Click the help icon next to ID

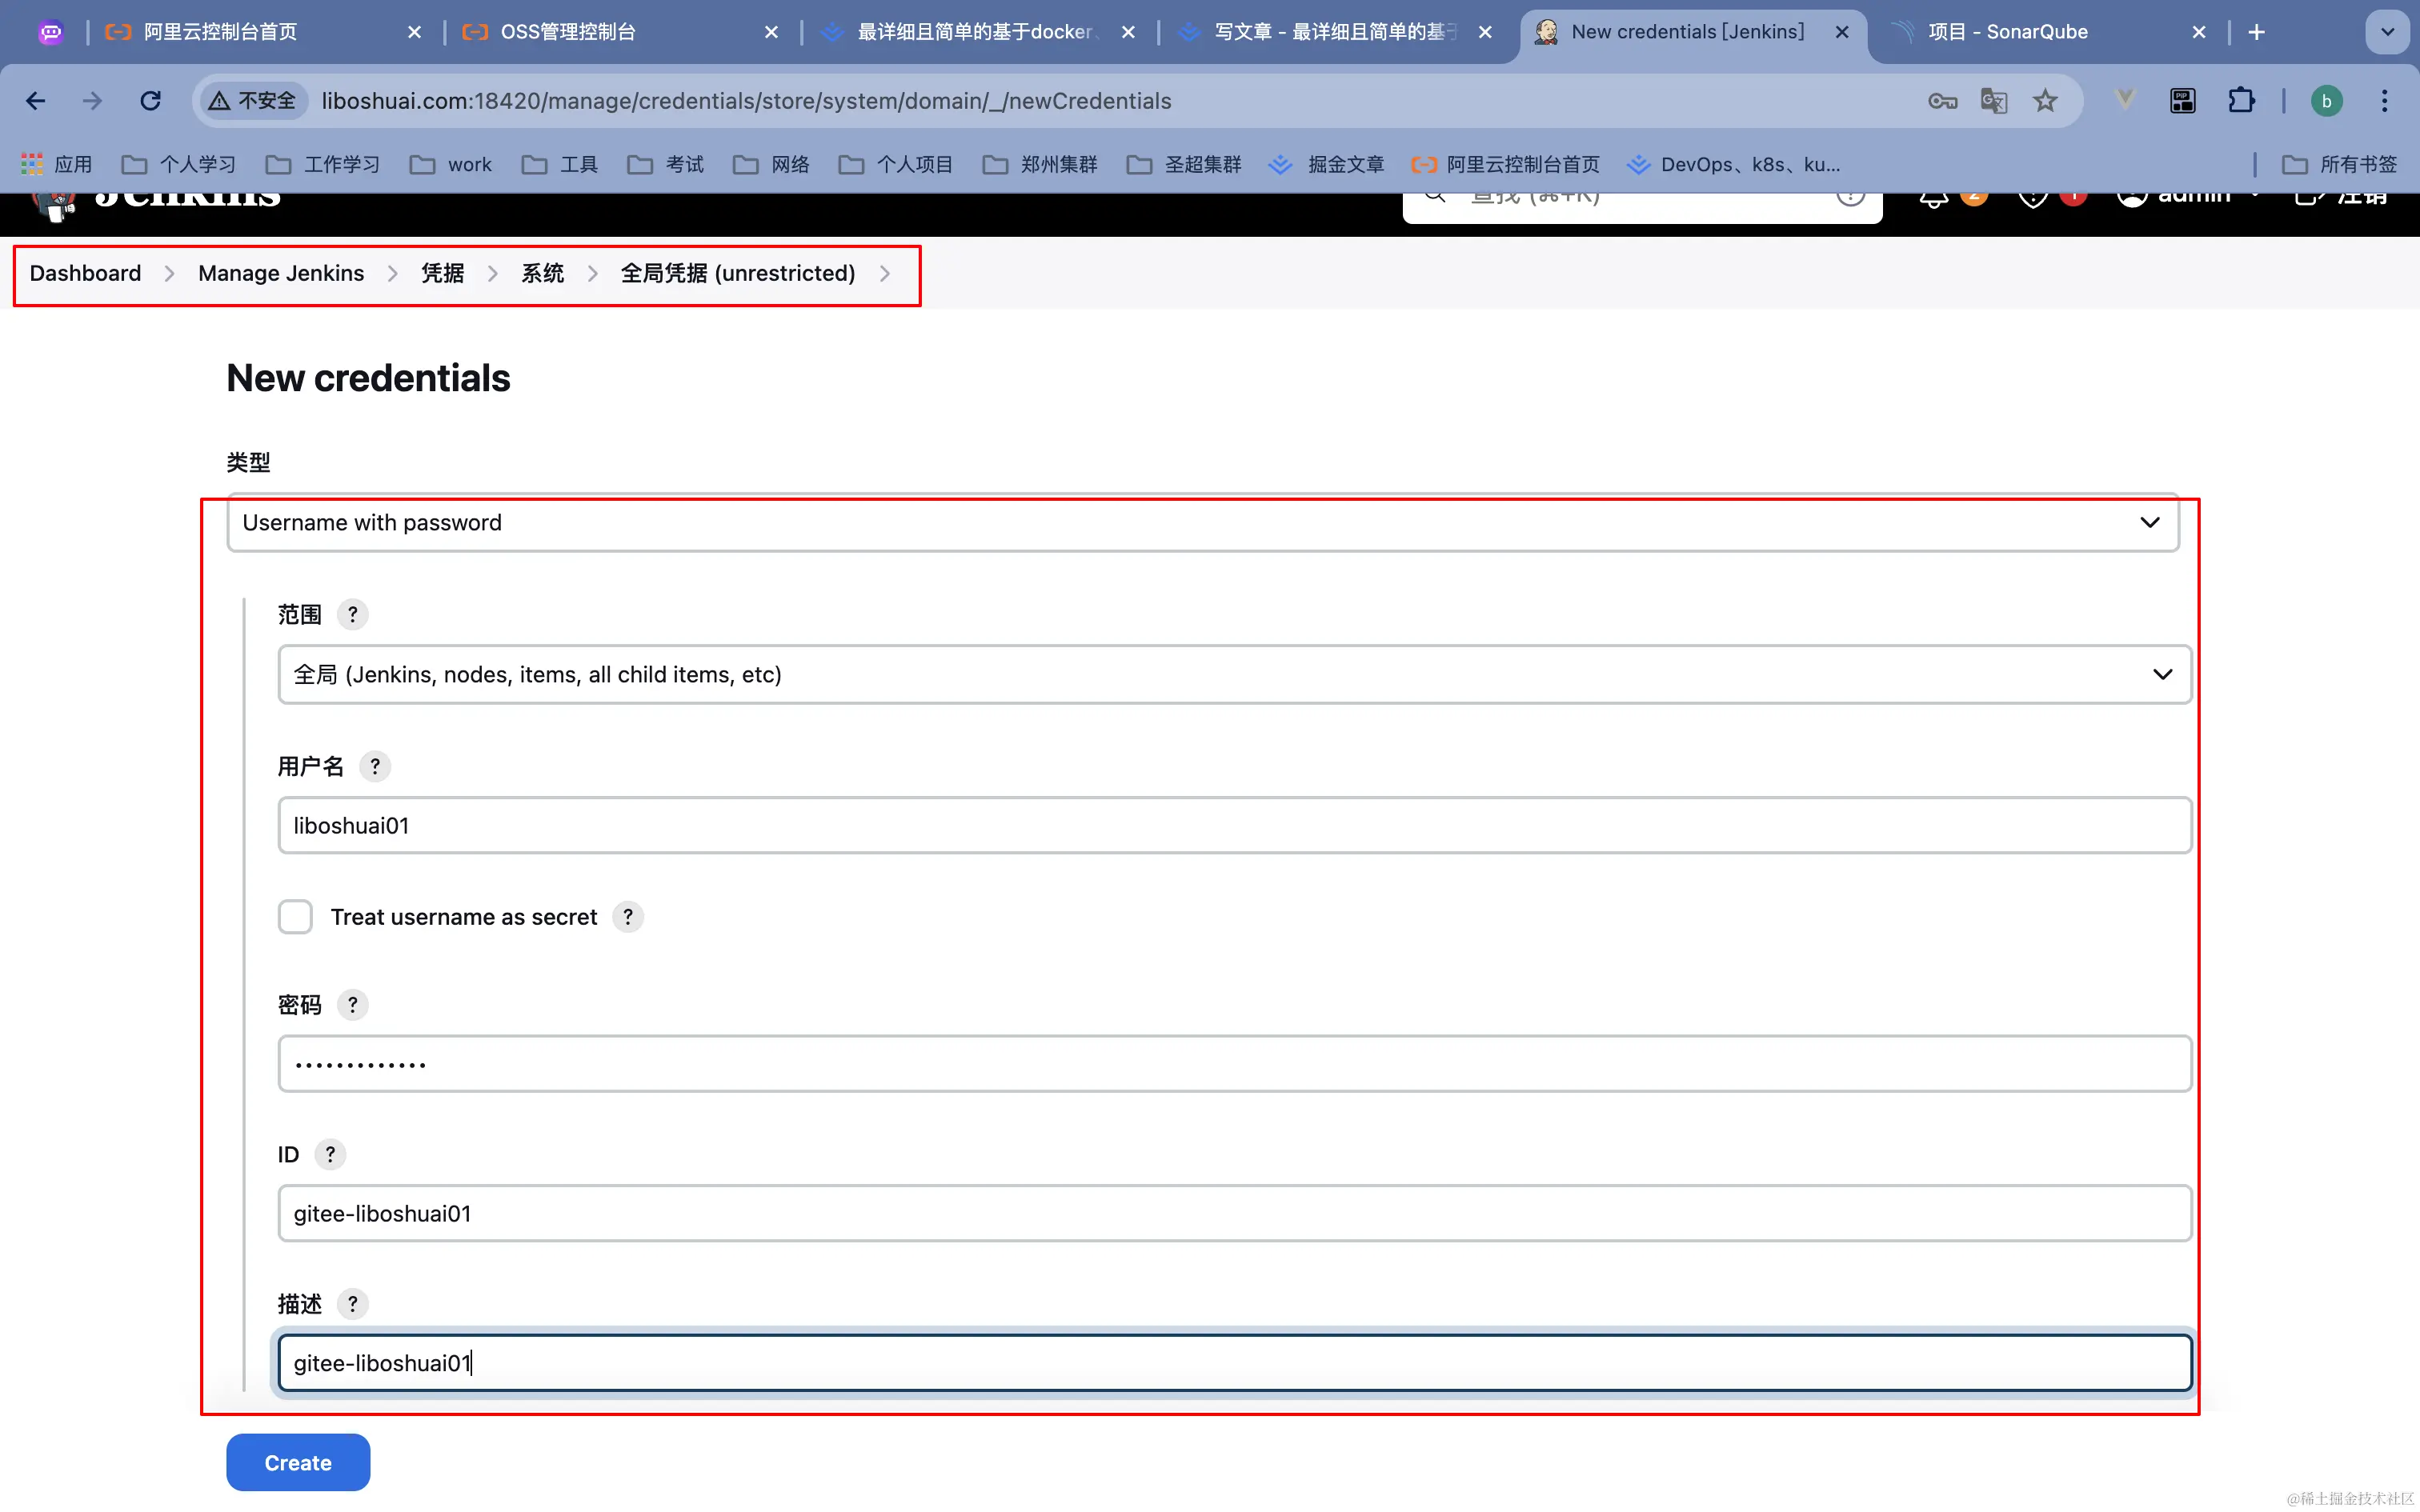click(330, 1154)
